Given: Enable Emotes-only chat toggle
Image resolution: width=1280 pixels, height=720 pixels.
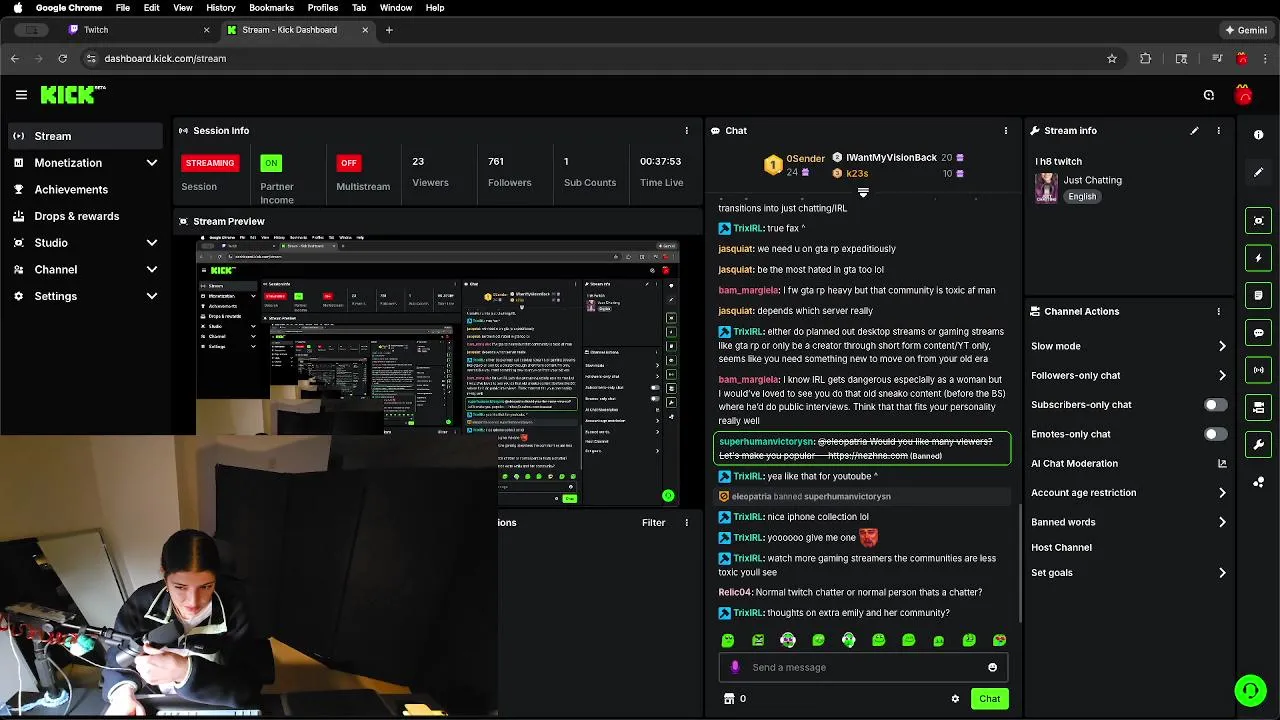Looking at the screenshot, I should 1215,434.
